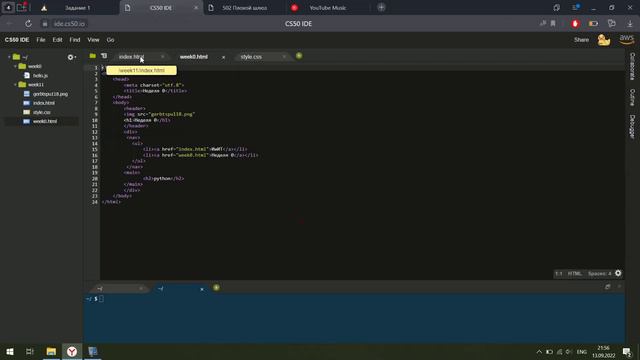The image size is (640, 360).
Task: Click the HTML language selector in status bar
Action: pyautogui.click(x=575, y=273)
